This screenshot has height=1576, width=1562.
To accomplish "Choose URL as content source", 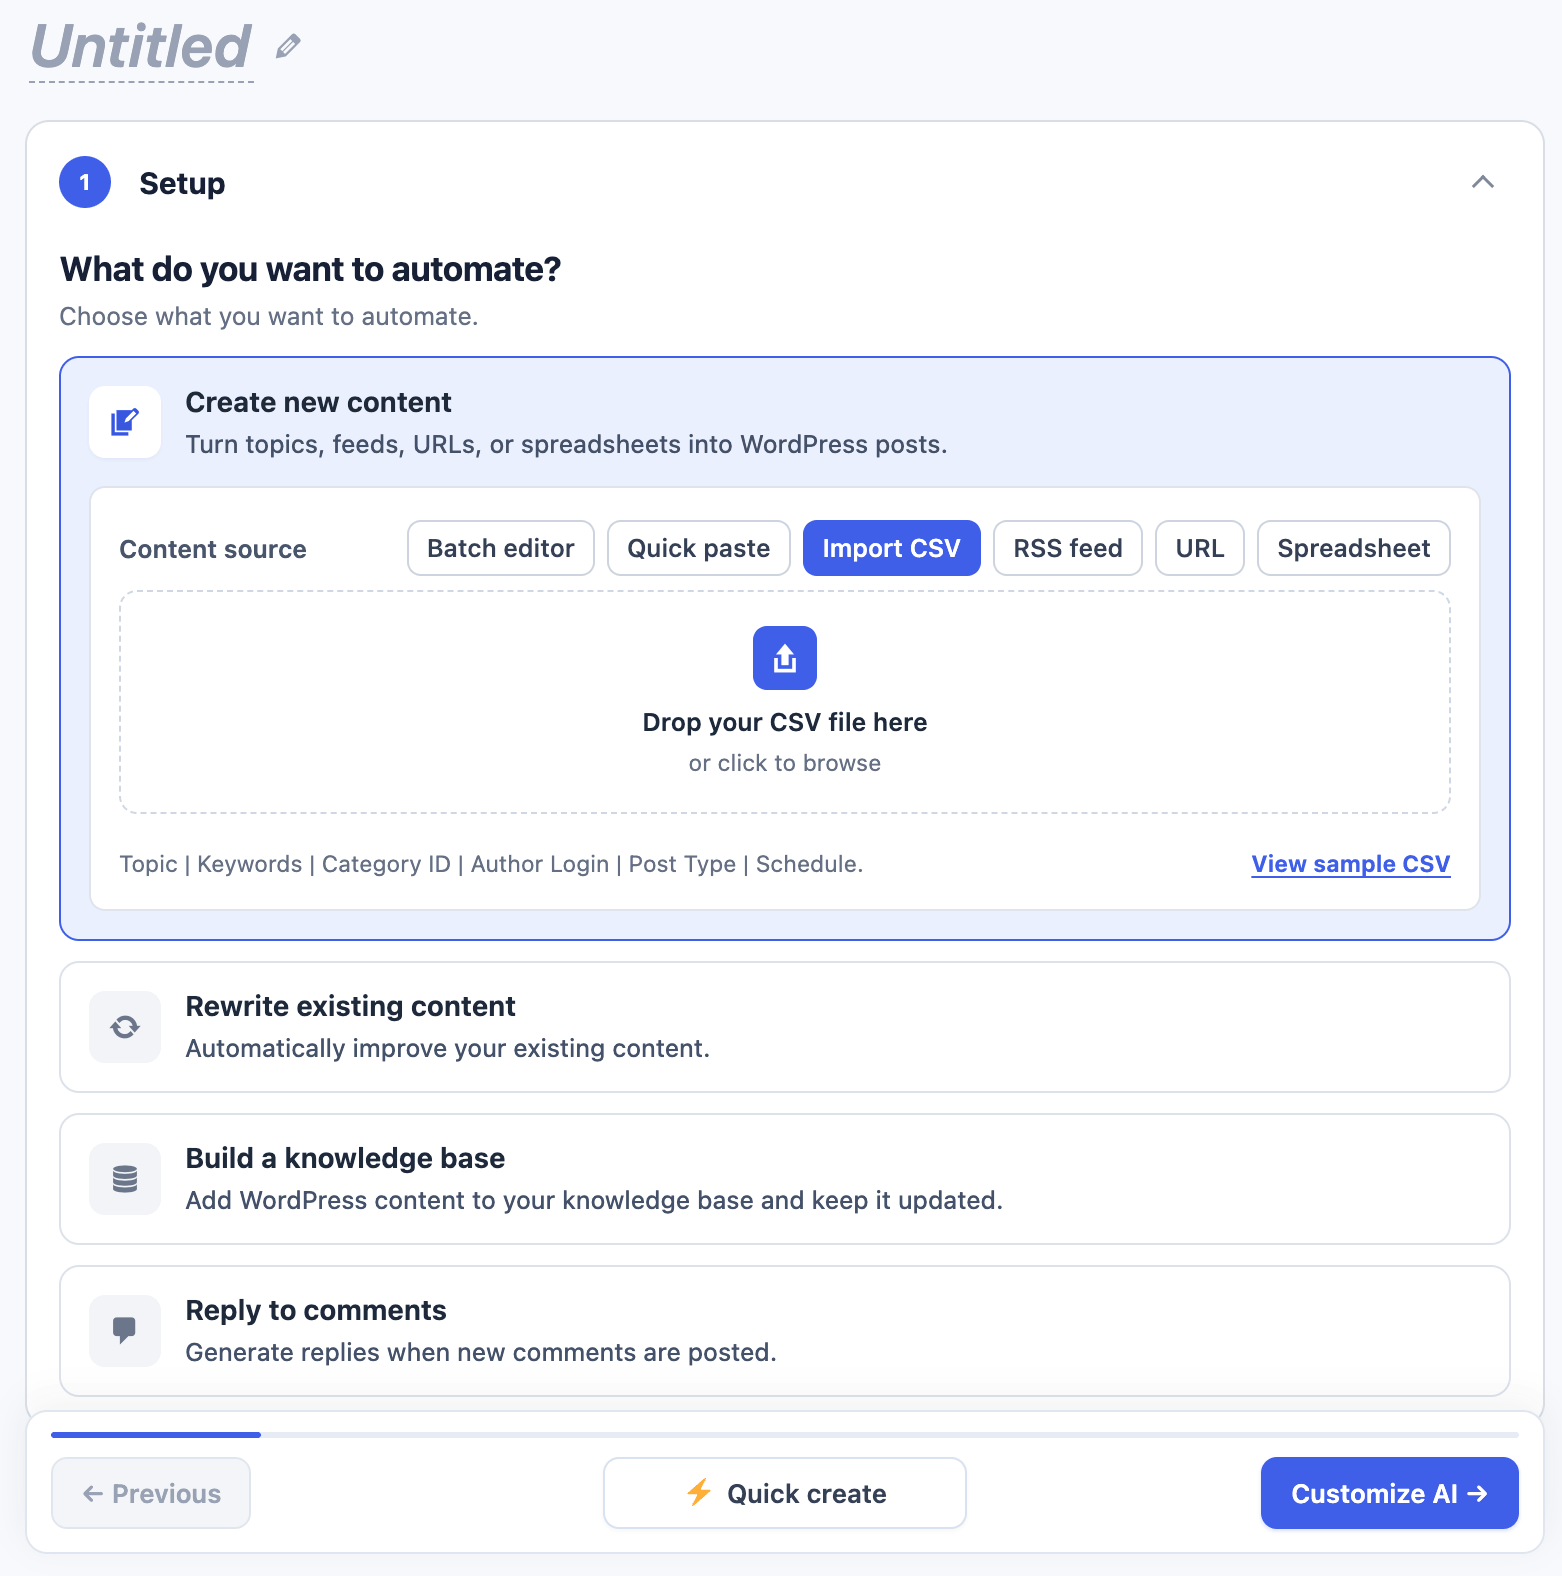I will click(x=1200, y=548).
